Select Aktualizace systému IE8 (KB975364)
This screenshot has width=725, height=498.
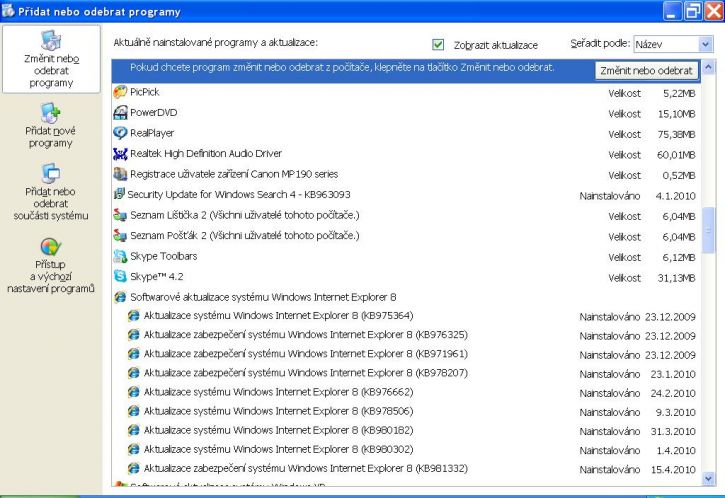pyautogui.click(x=406, y=316)
